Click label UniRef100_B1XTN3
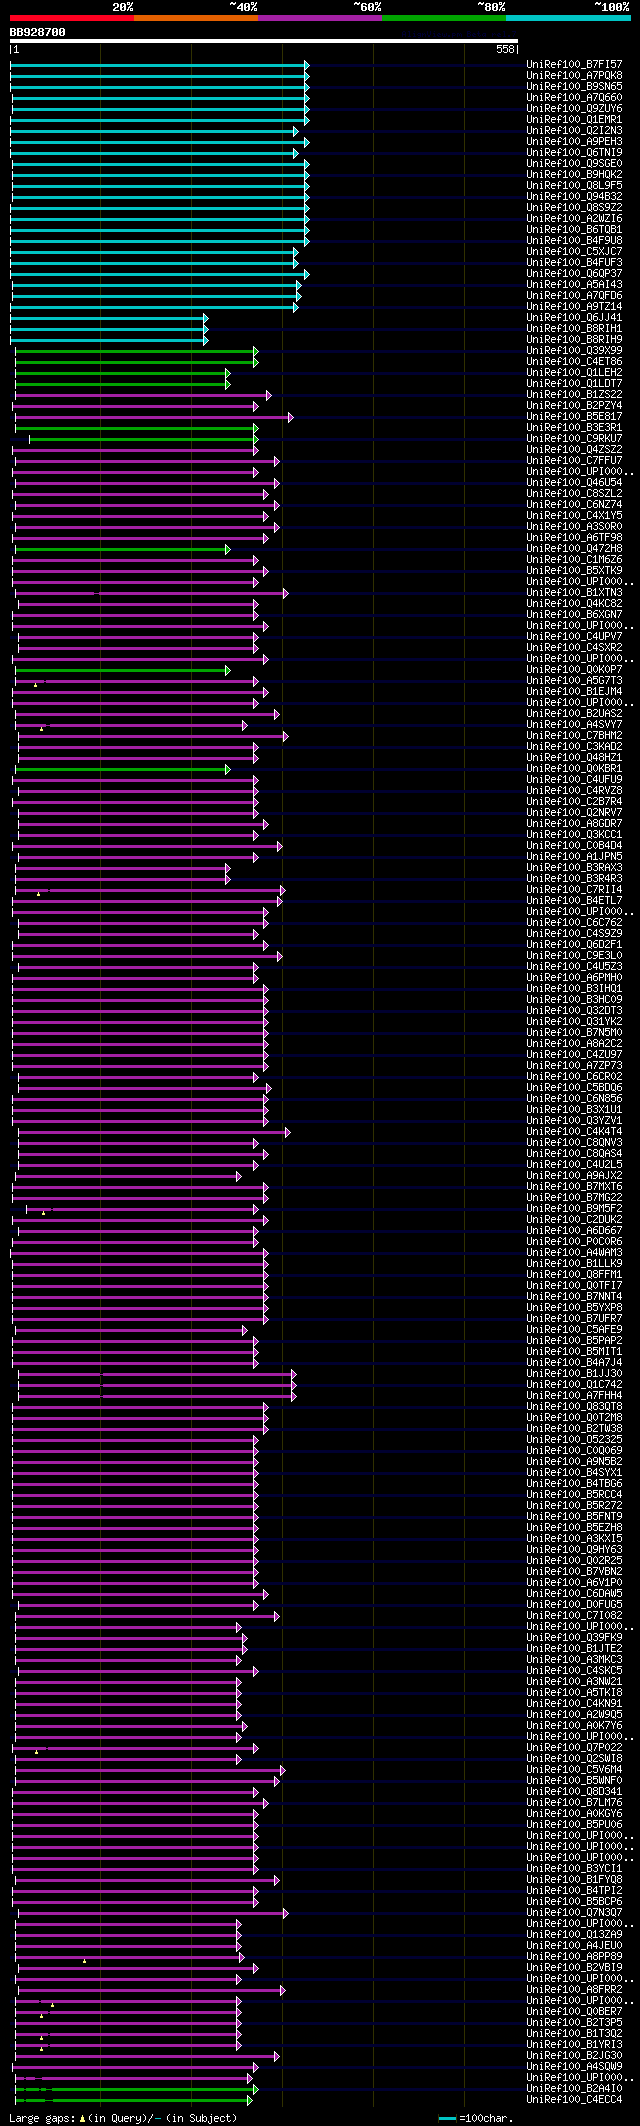Screen dimensions: 640x2126 tap(574, 592)
